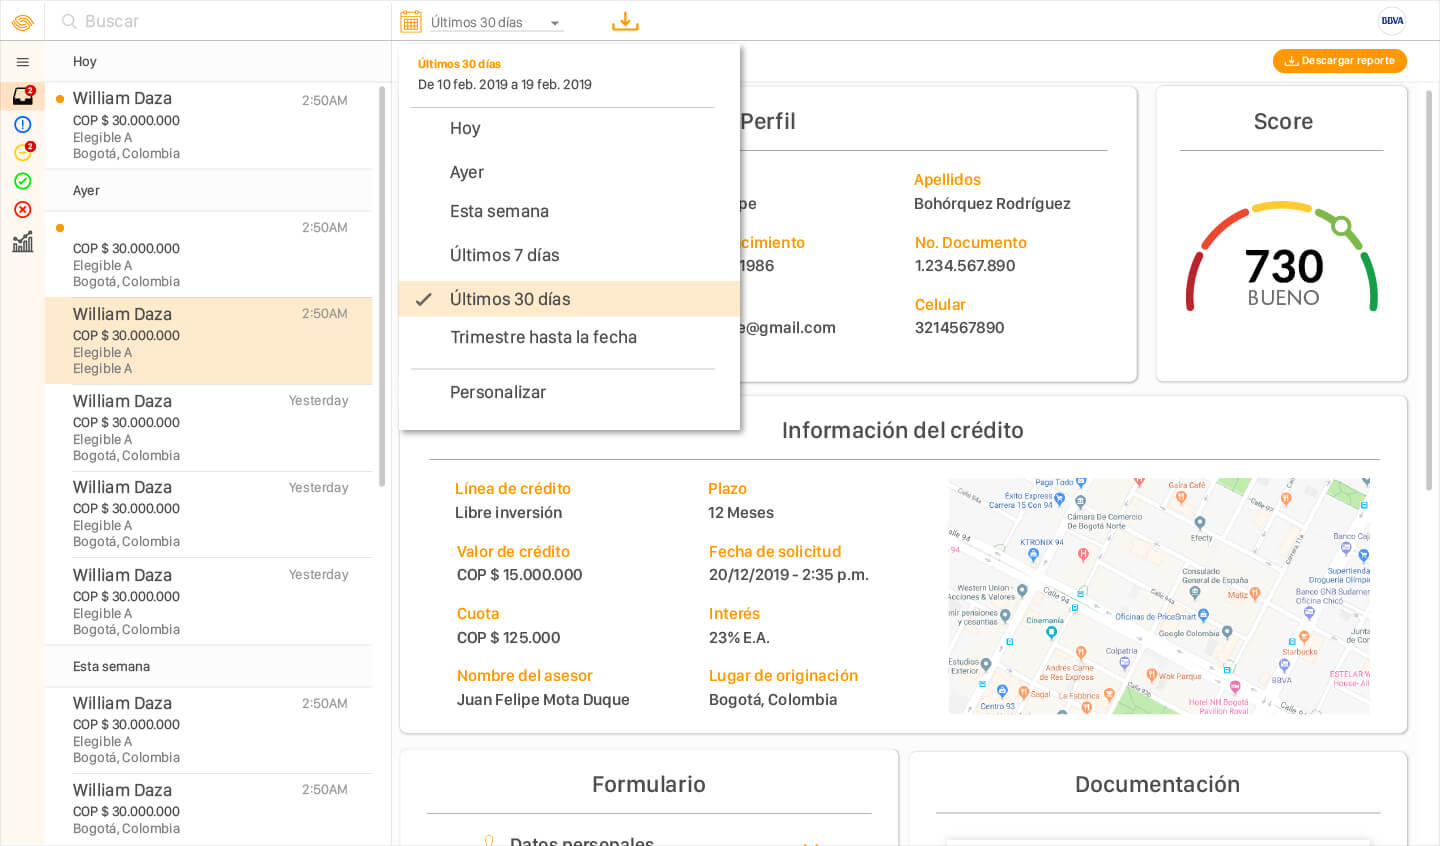Click the score gauge indicator knob
Viewport: 1440px width, 846px height.
(x=1341, y=225)
